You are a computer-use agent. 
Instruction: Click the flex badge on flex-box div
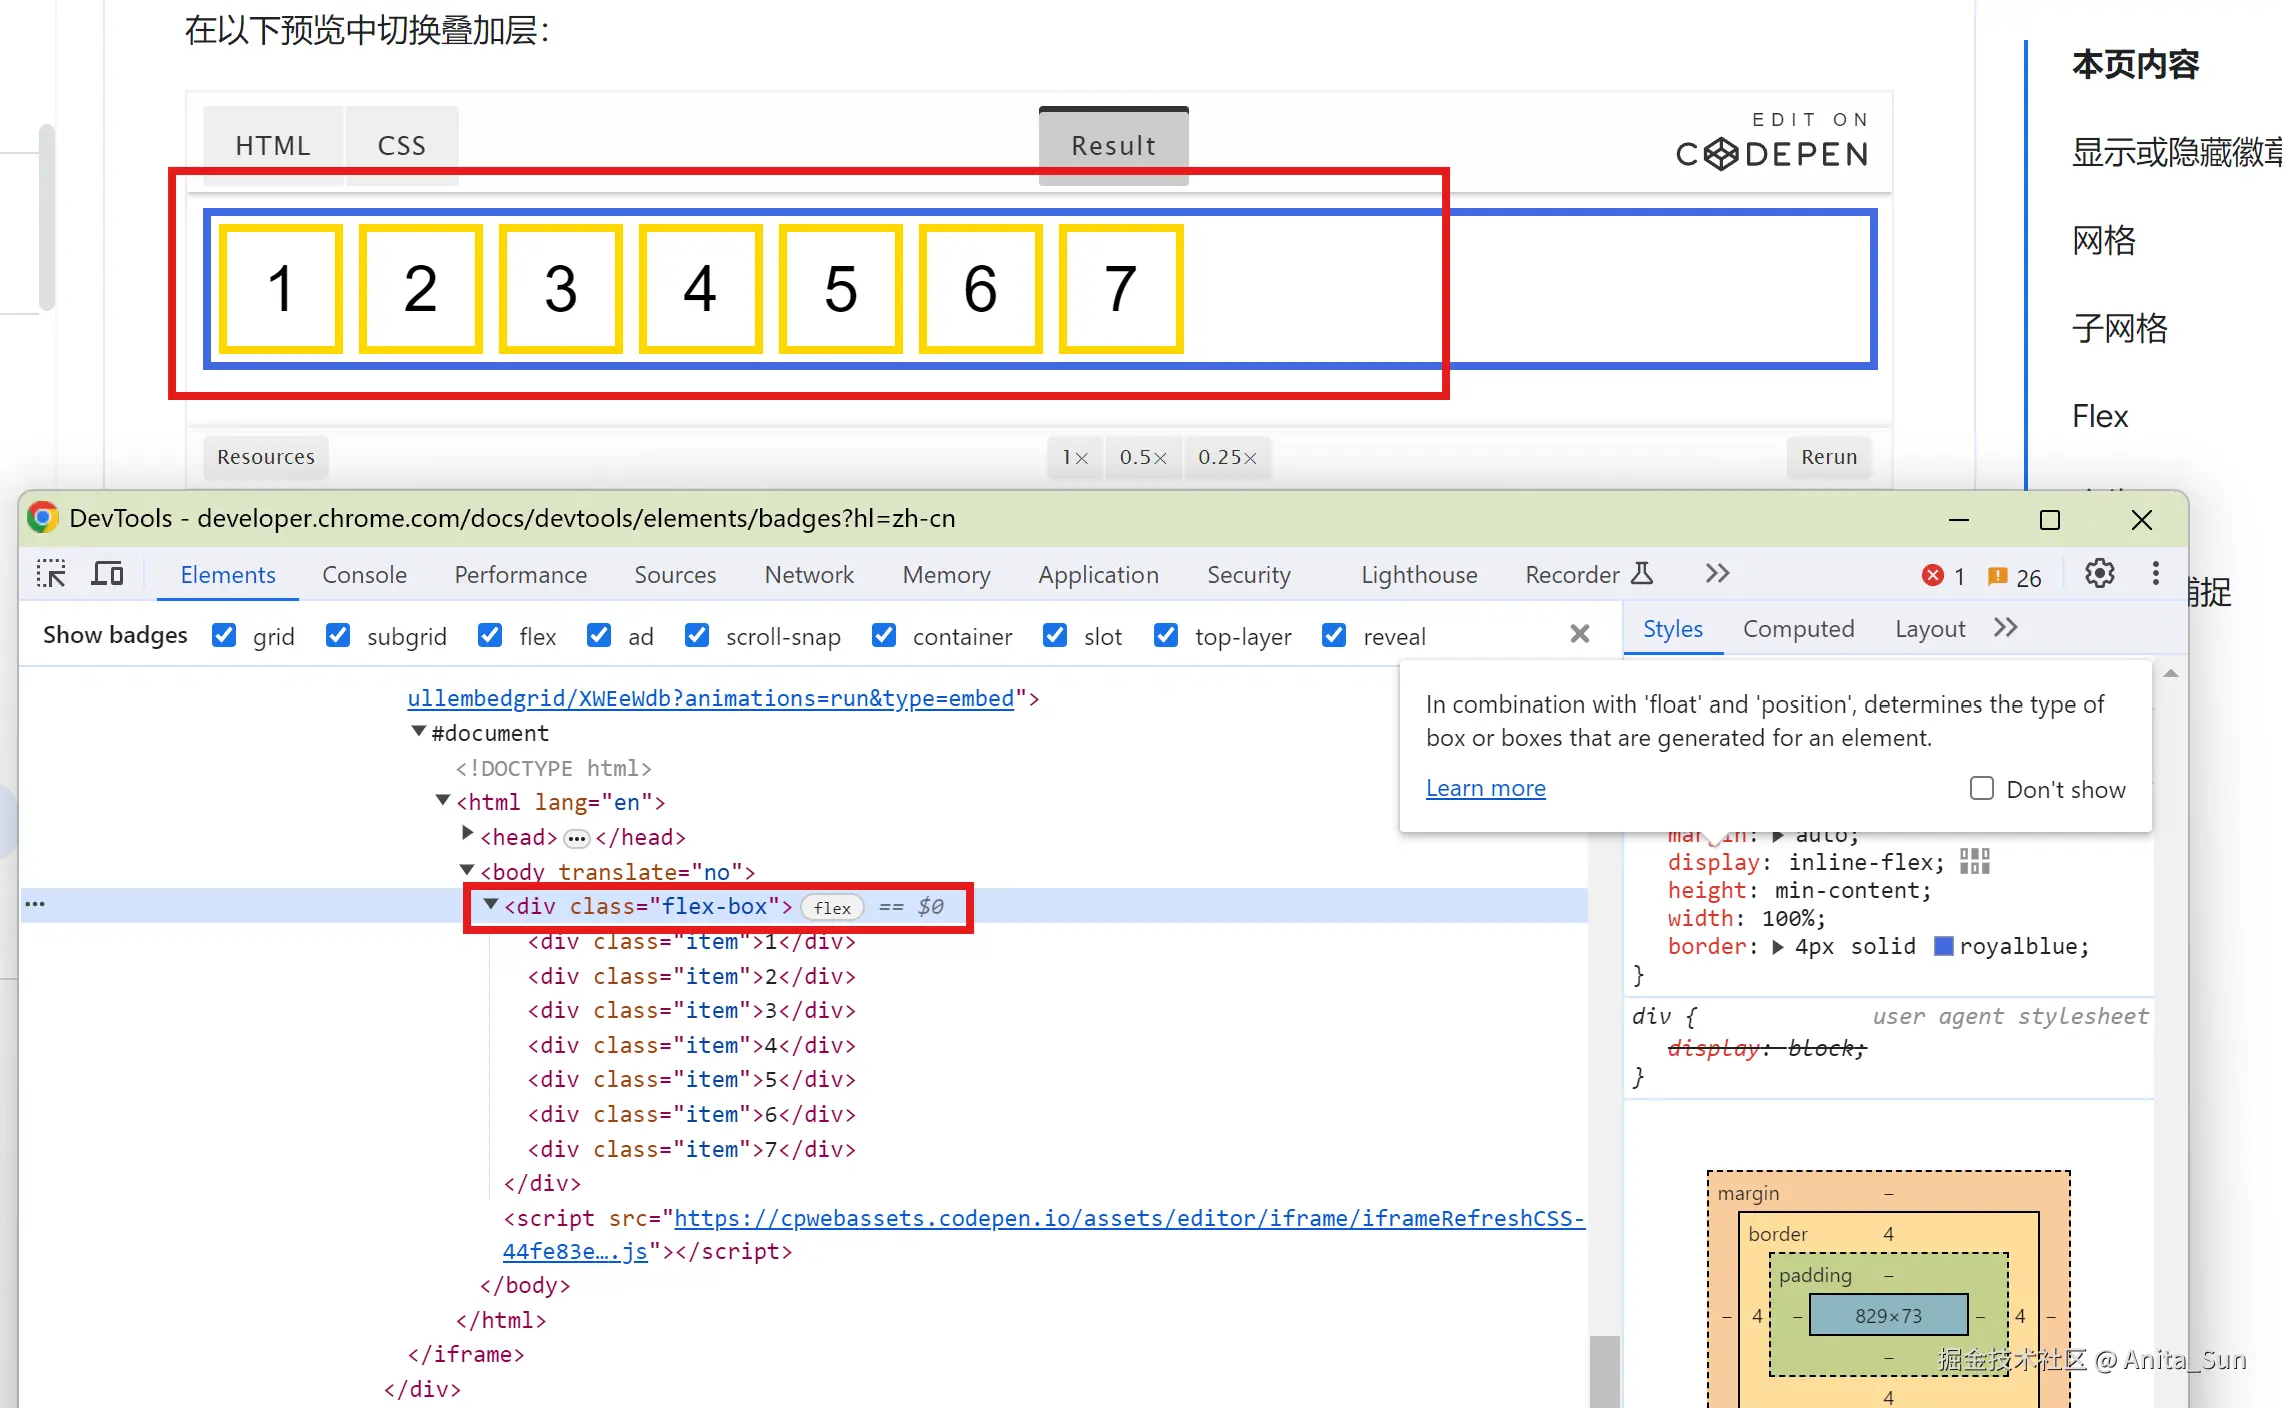click(832, 907)
